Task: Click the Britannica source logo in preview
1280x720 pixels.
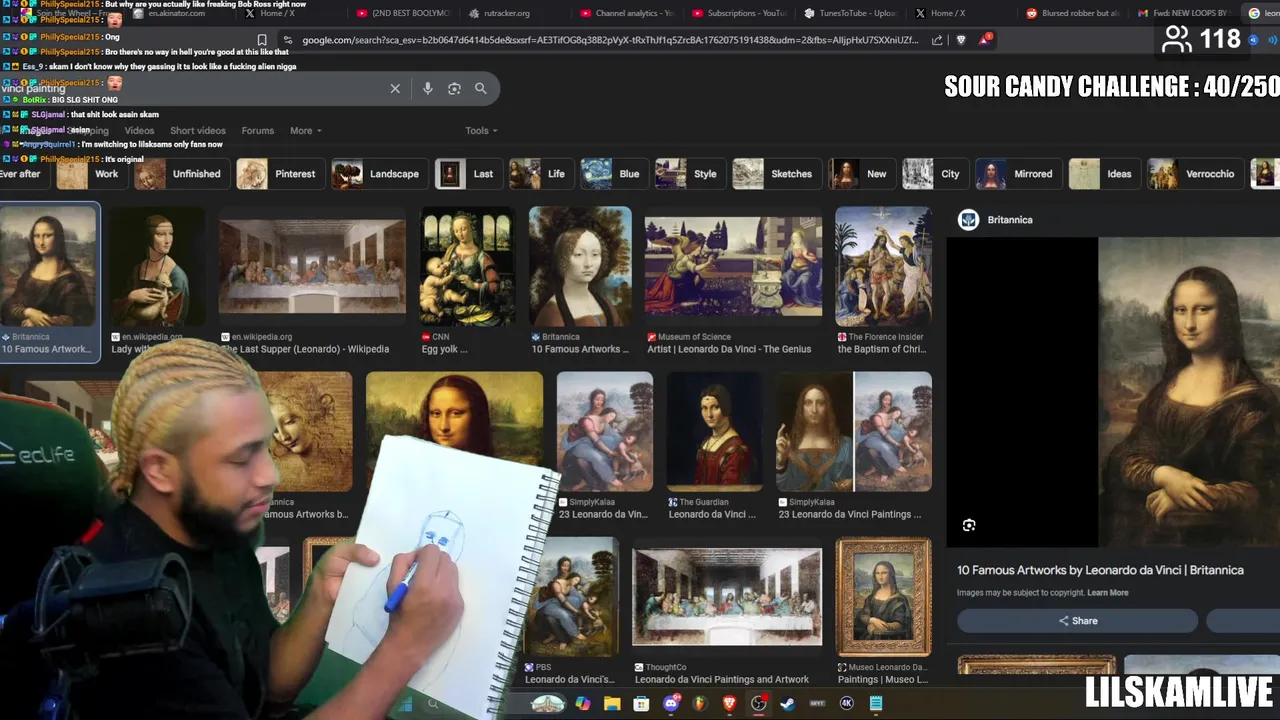Action: [x=968, y=220]
